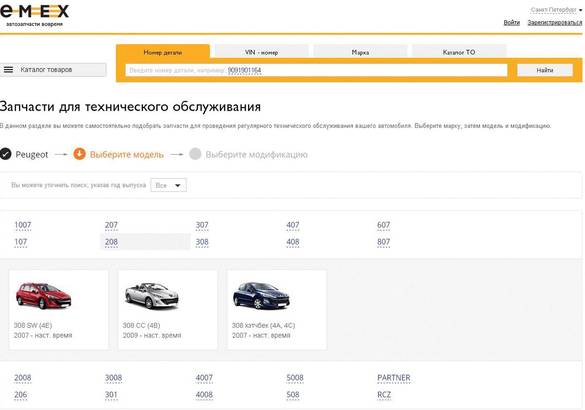Open the Каталог товаров button
Viewport: 585px width, 410px height.
53,70
